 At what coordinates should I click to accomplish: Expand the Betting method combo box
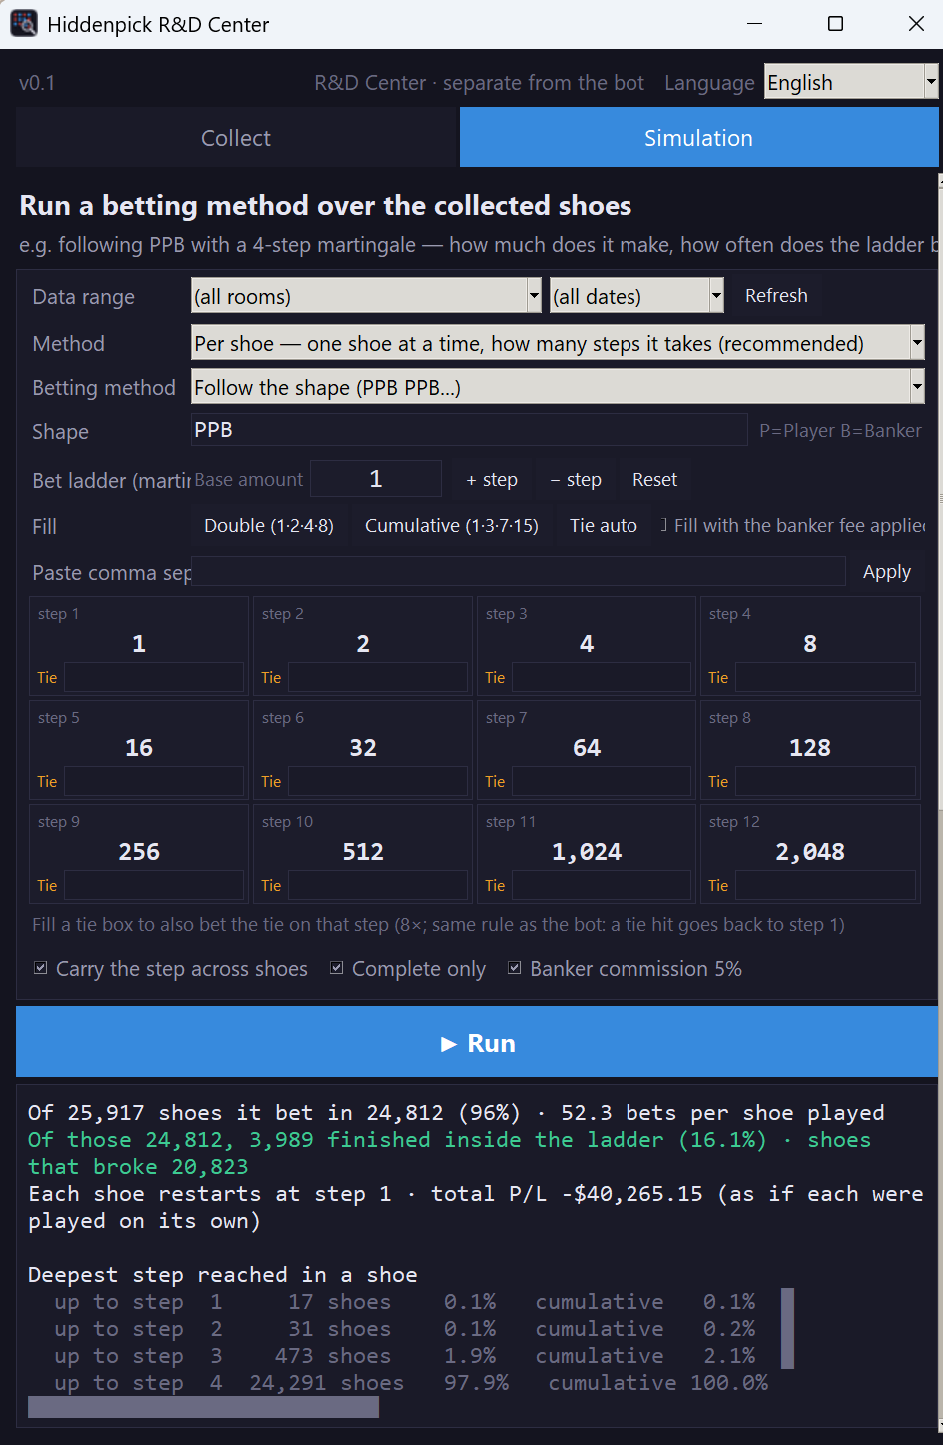[557, 387]
